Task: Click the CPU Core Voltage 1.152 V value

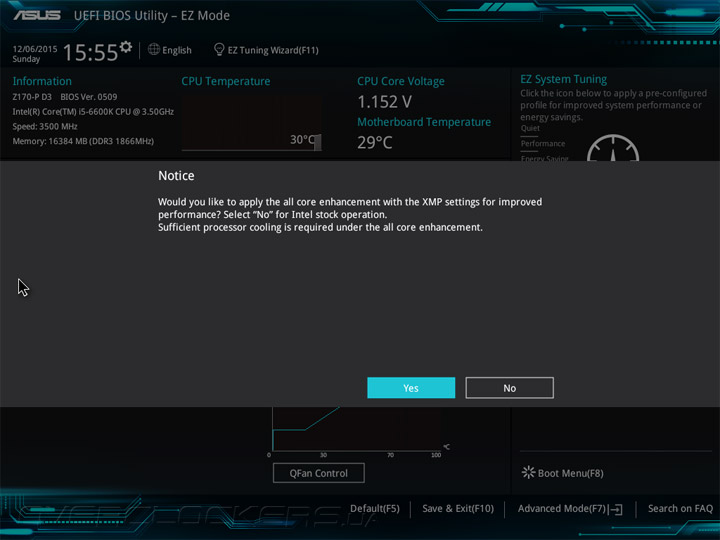Action: coord(384,101)
